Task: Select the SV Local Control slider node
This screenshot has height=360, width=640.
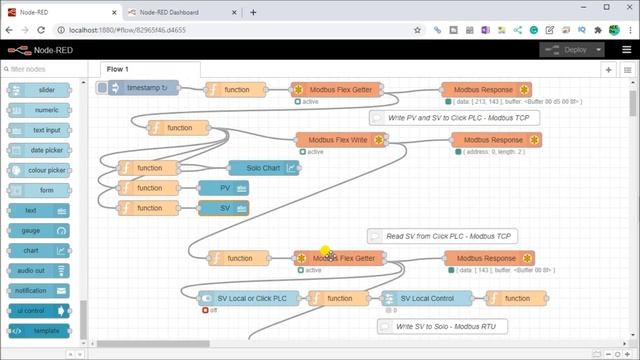Action: coord(427,298)
